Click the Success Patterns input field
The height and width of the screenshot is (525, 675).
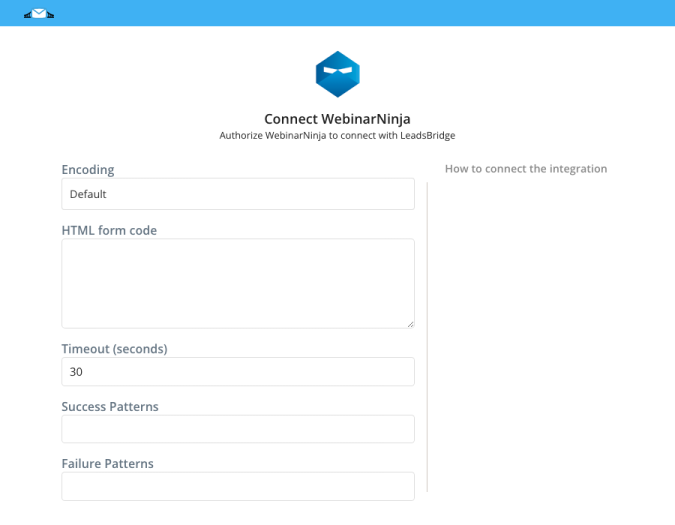(x=238, y=429)
